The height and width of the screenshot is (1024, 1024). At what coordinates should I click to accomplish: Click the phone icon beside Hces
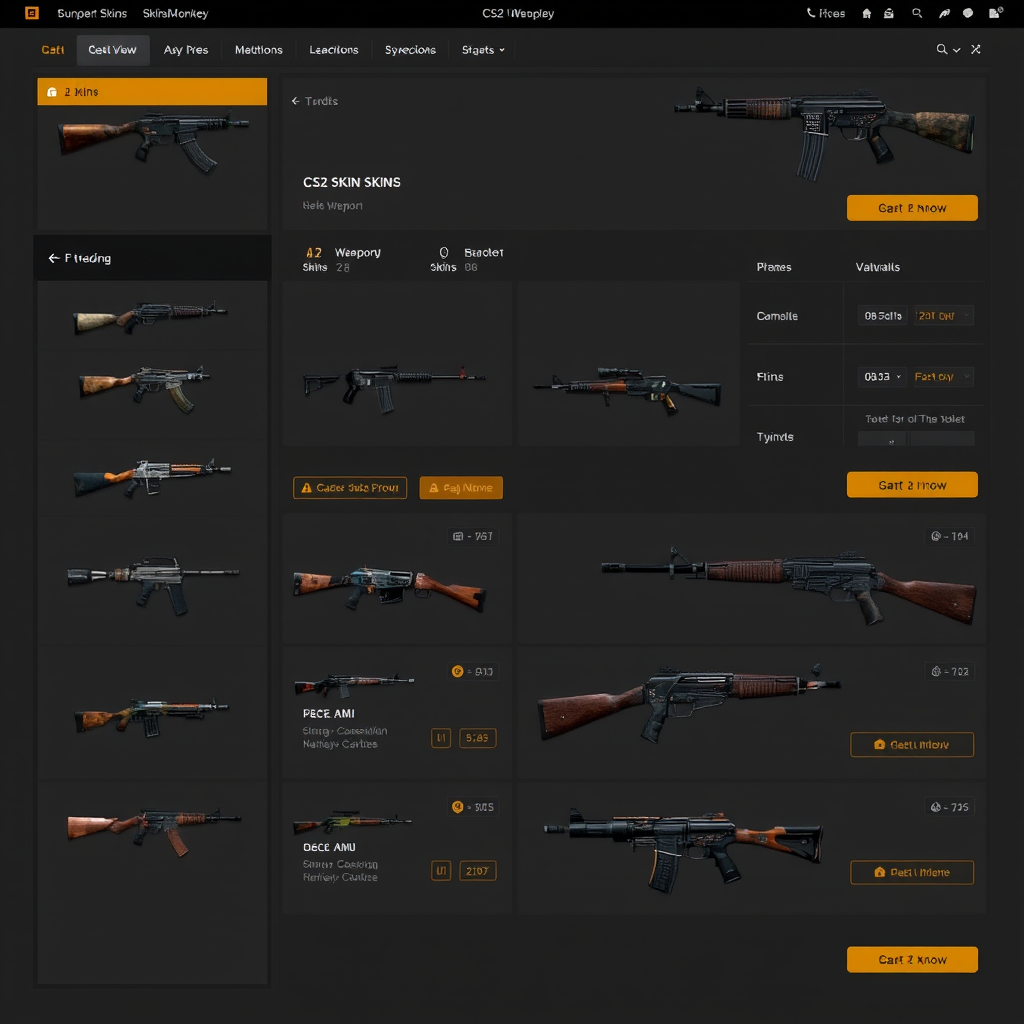point(810,13)
